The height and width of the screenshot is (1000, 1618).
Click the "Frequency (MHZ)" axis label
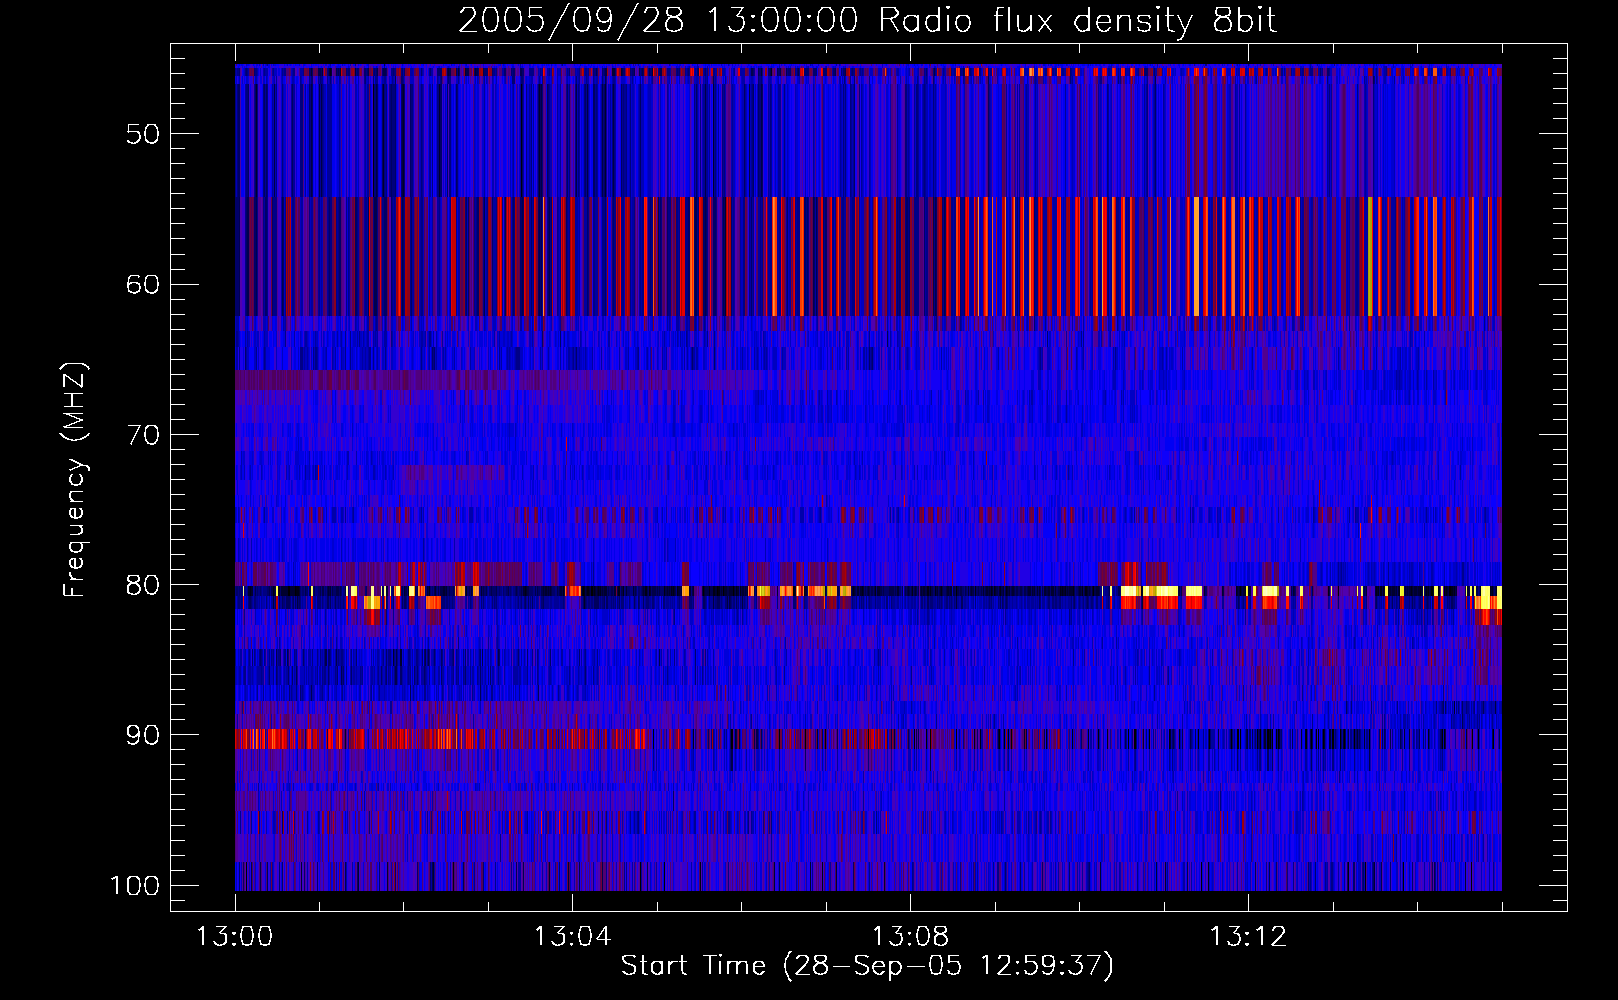click(75, 479)
